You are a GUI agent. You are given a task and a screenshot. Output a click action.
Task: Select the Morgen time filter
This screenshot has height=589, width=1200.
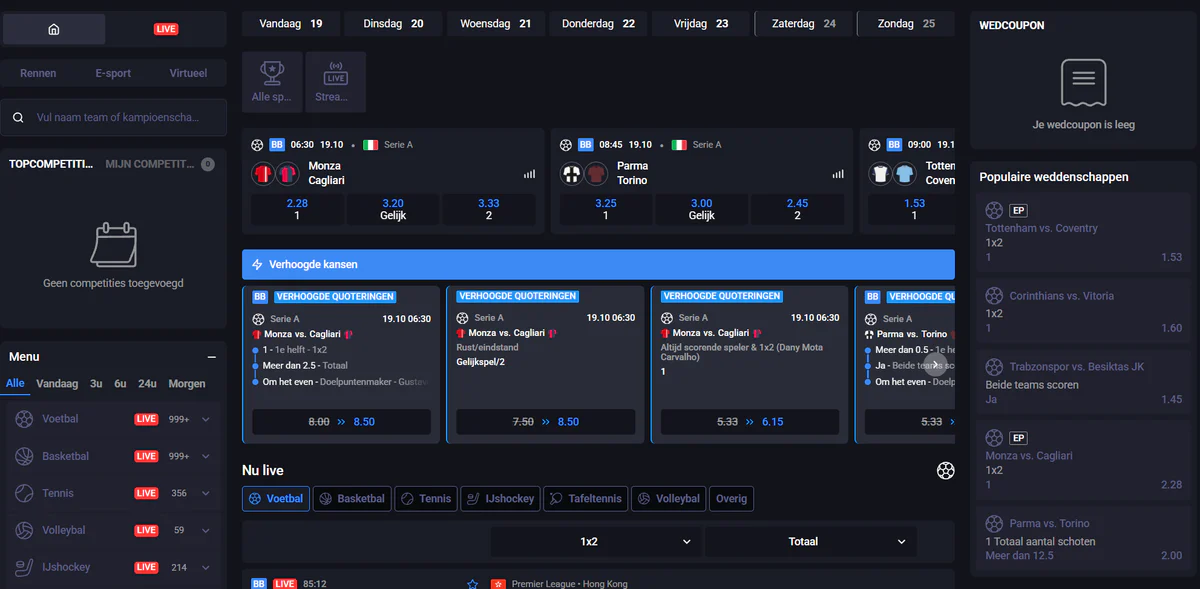[x=187, y=384]
